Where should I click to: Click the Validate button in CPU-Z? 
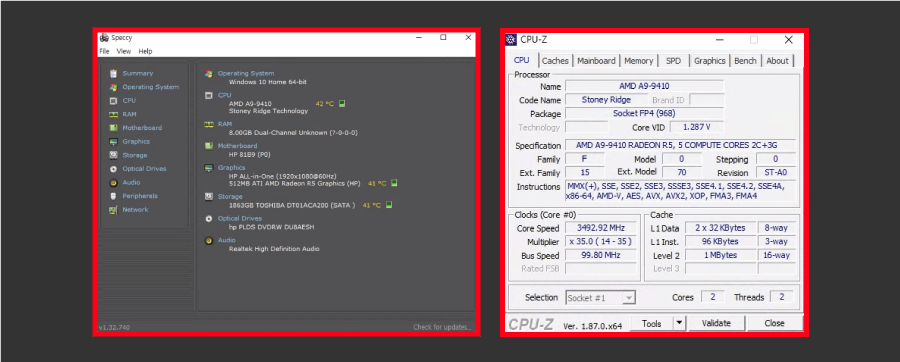(x=716, y=324)
